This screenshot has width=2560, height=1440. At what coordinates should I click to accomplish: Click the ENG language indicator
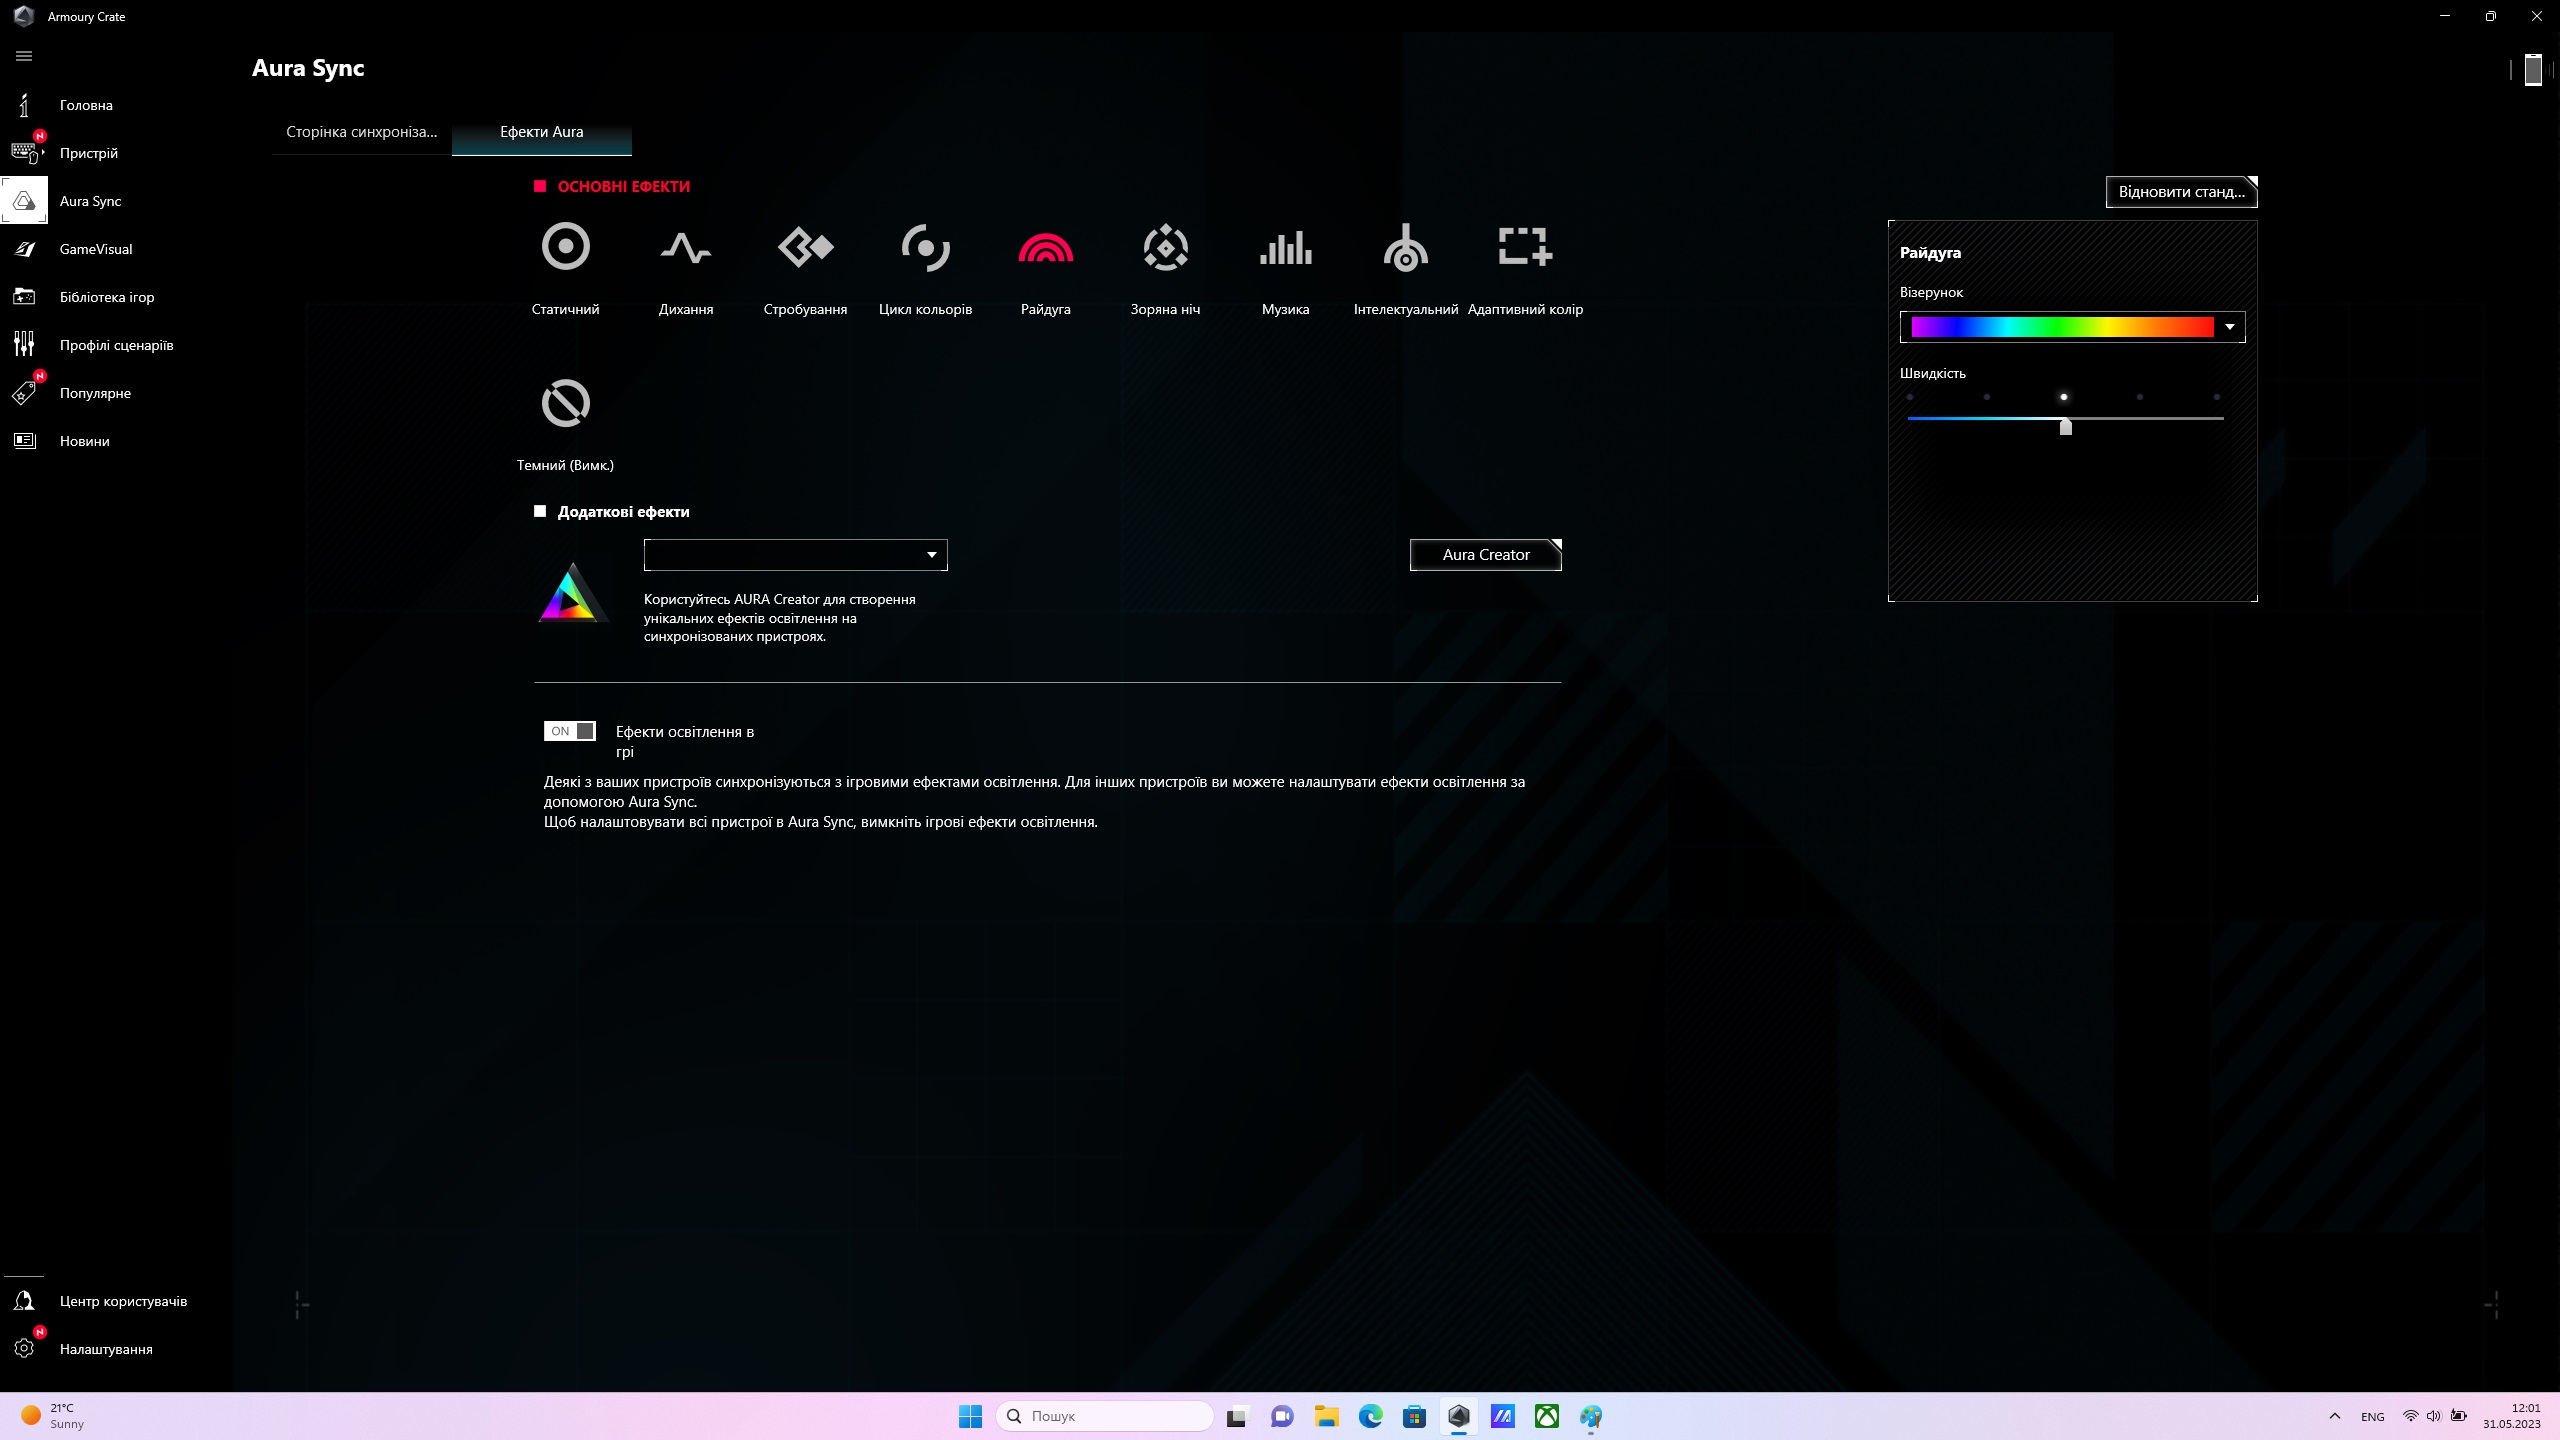tap(2373, 1417)
